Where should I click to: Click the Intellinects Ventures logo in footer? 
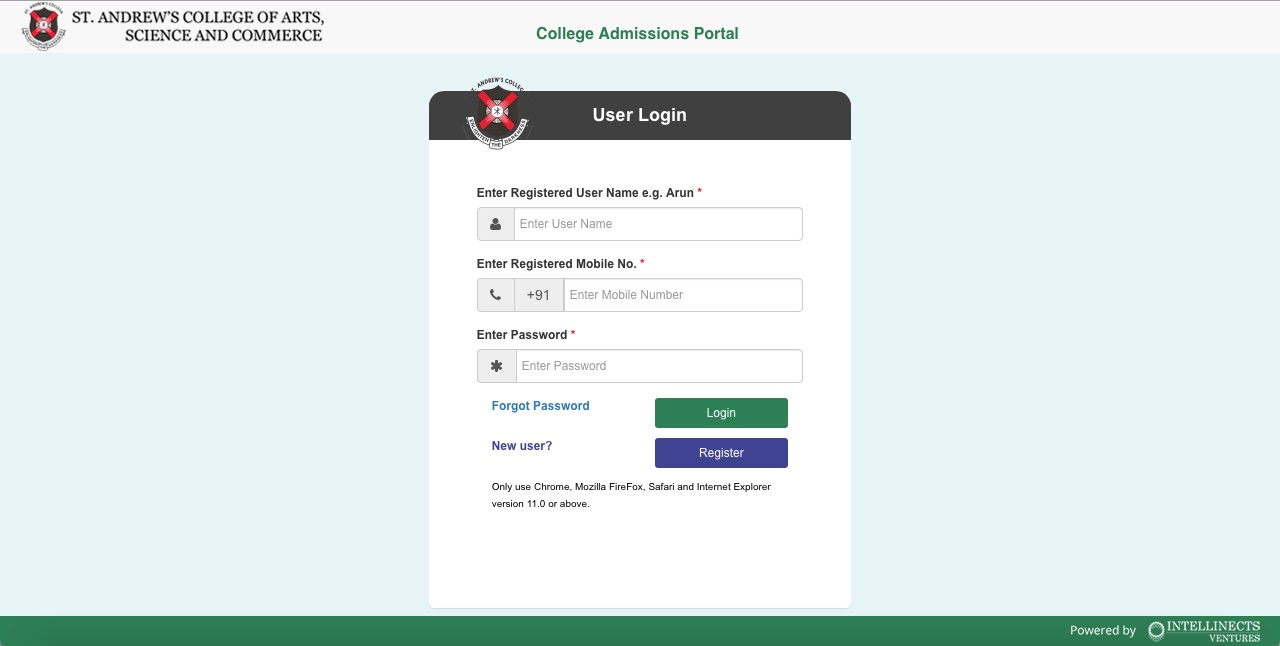coord(1204,630)
